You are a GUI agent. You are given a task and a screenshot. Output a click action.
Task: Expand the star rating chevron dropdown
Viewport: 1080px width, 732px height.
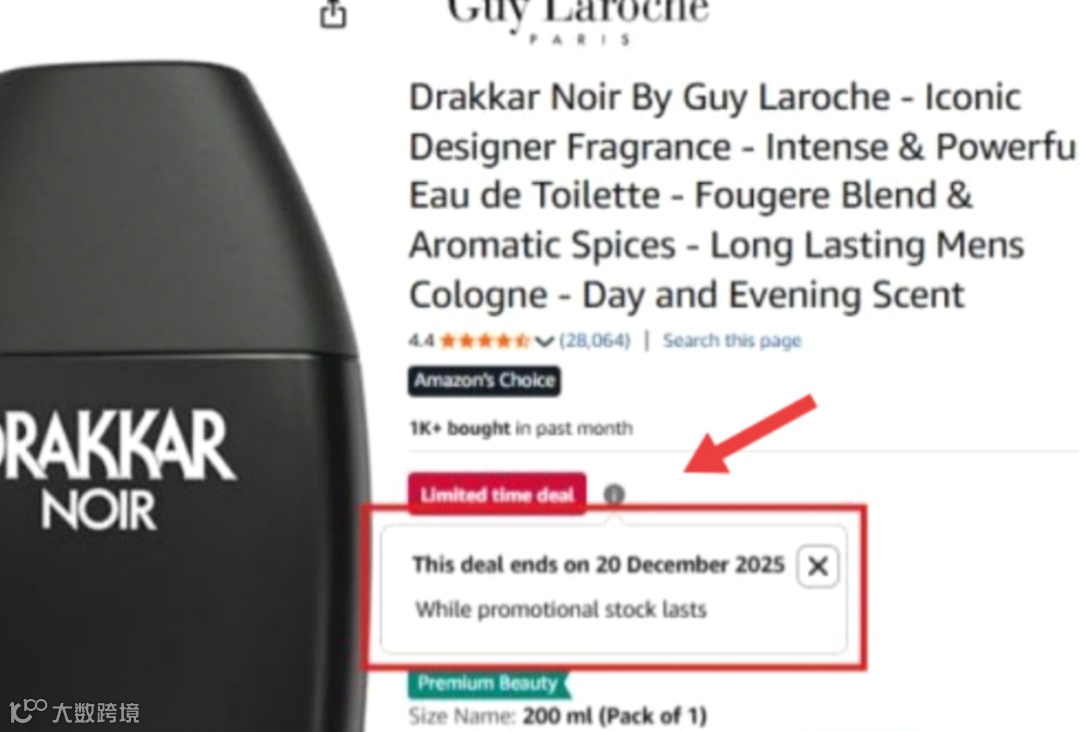[x=544, y=340]
